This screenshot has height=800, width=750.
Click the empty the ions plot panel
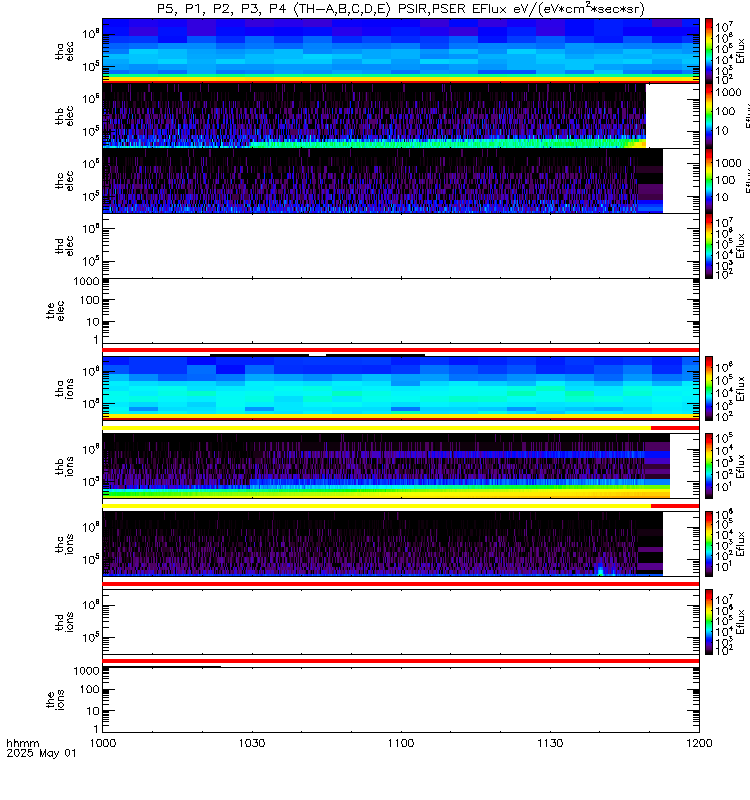[401, 700]
